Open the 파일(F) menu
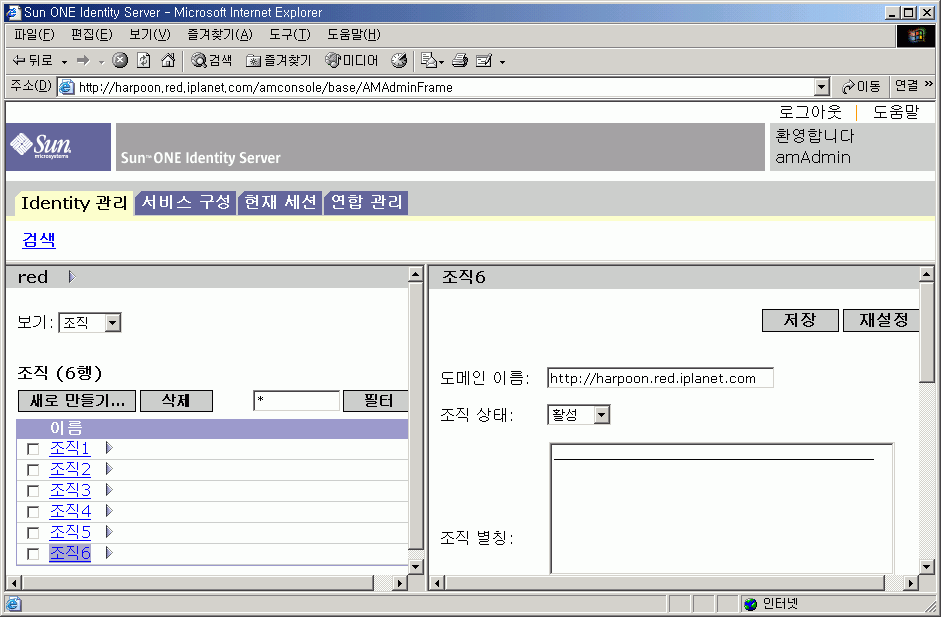Image resolution: width=941 pixels, height=617 pixels. [34, 35]
